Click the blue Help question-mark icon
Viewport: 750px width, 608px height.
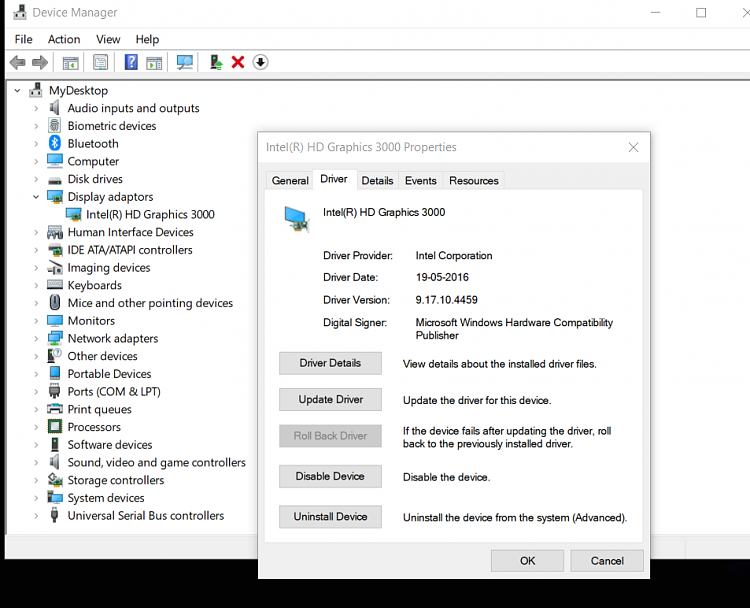131,62
